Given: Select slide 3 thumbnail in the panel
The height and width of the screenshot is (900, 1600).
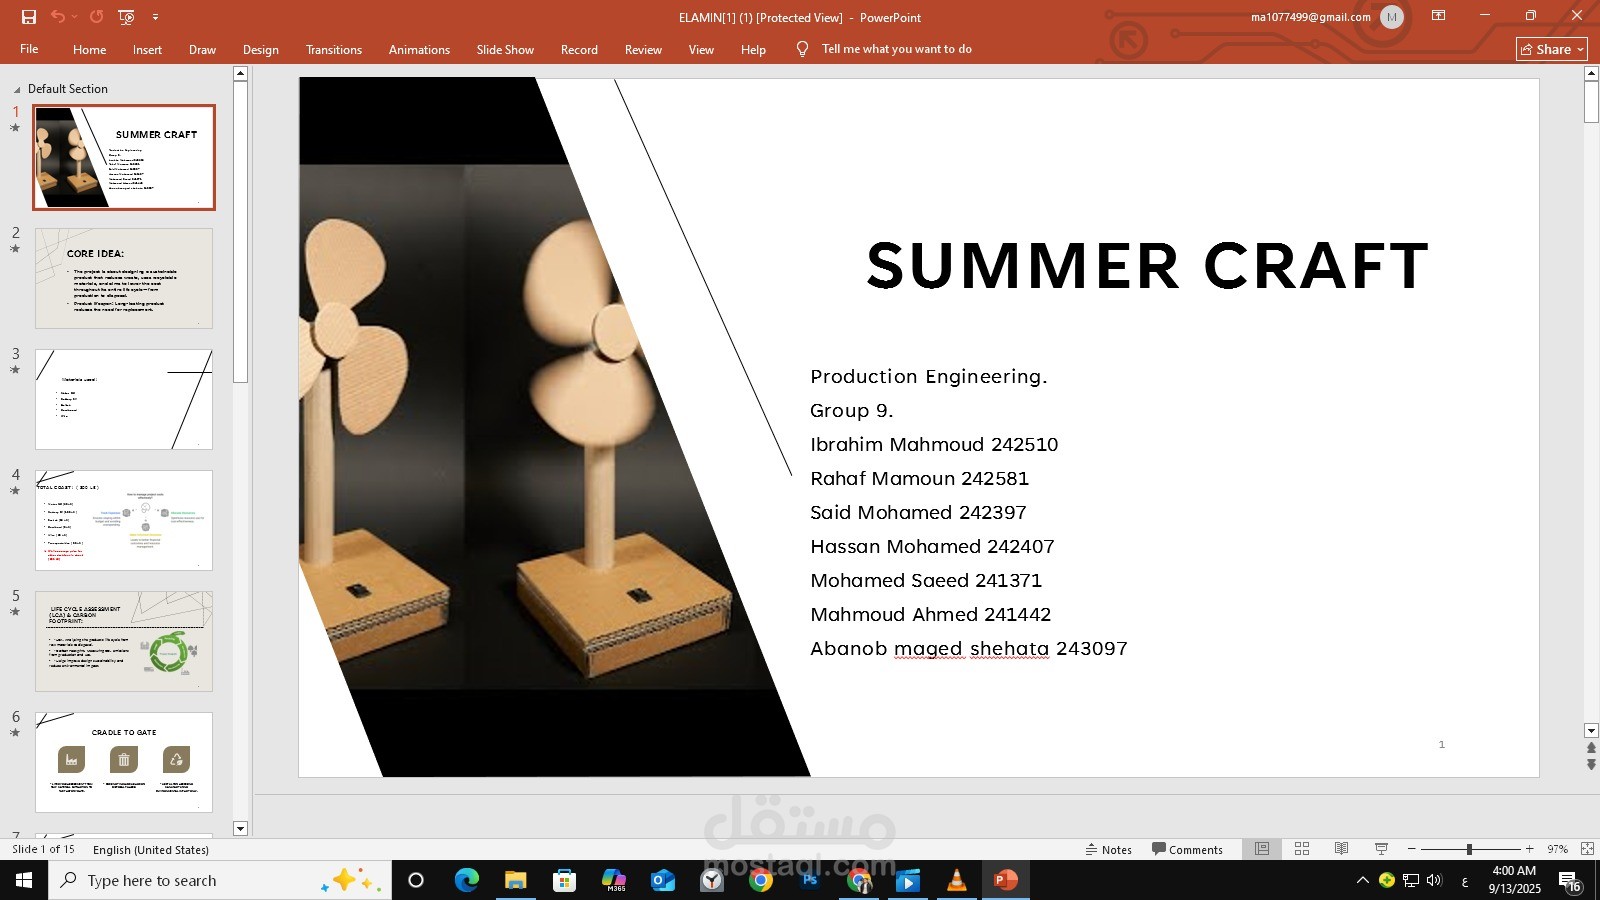Looking at the screenshot, I should [x=124, y=399].
